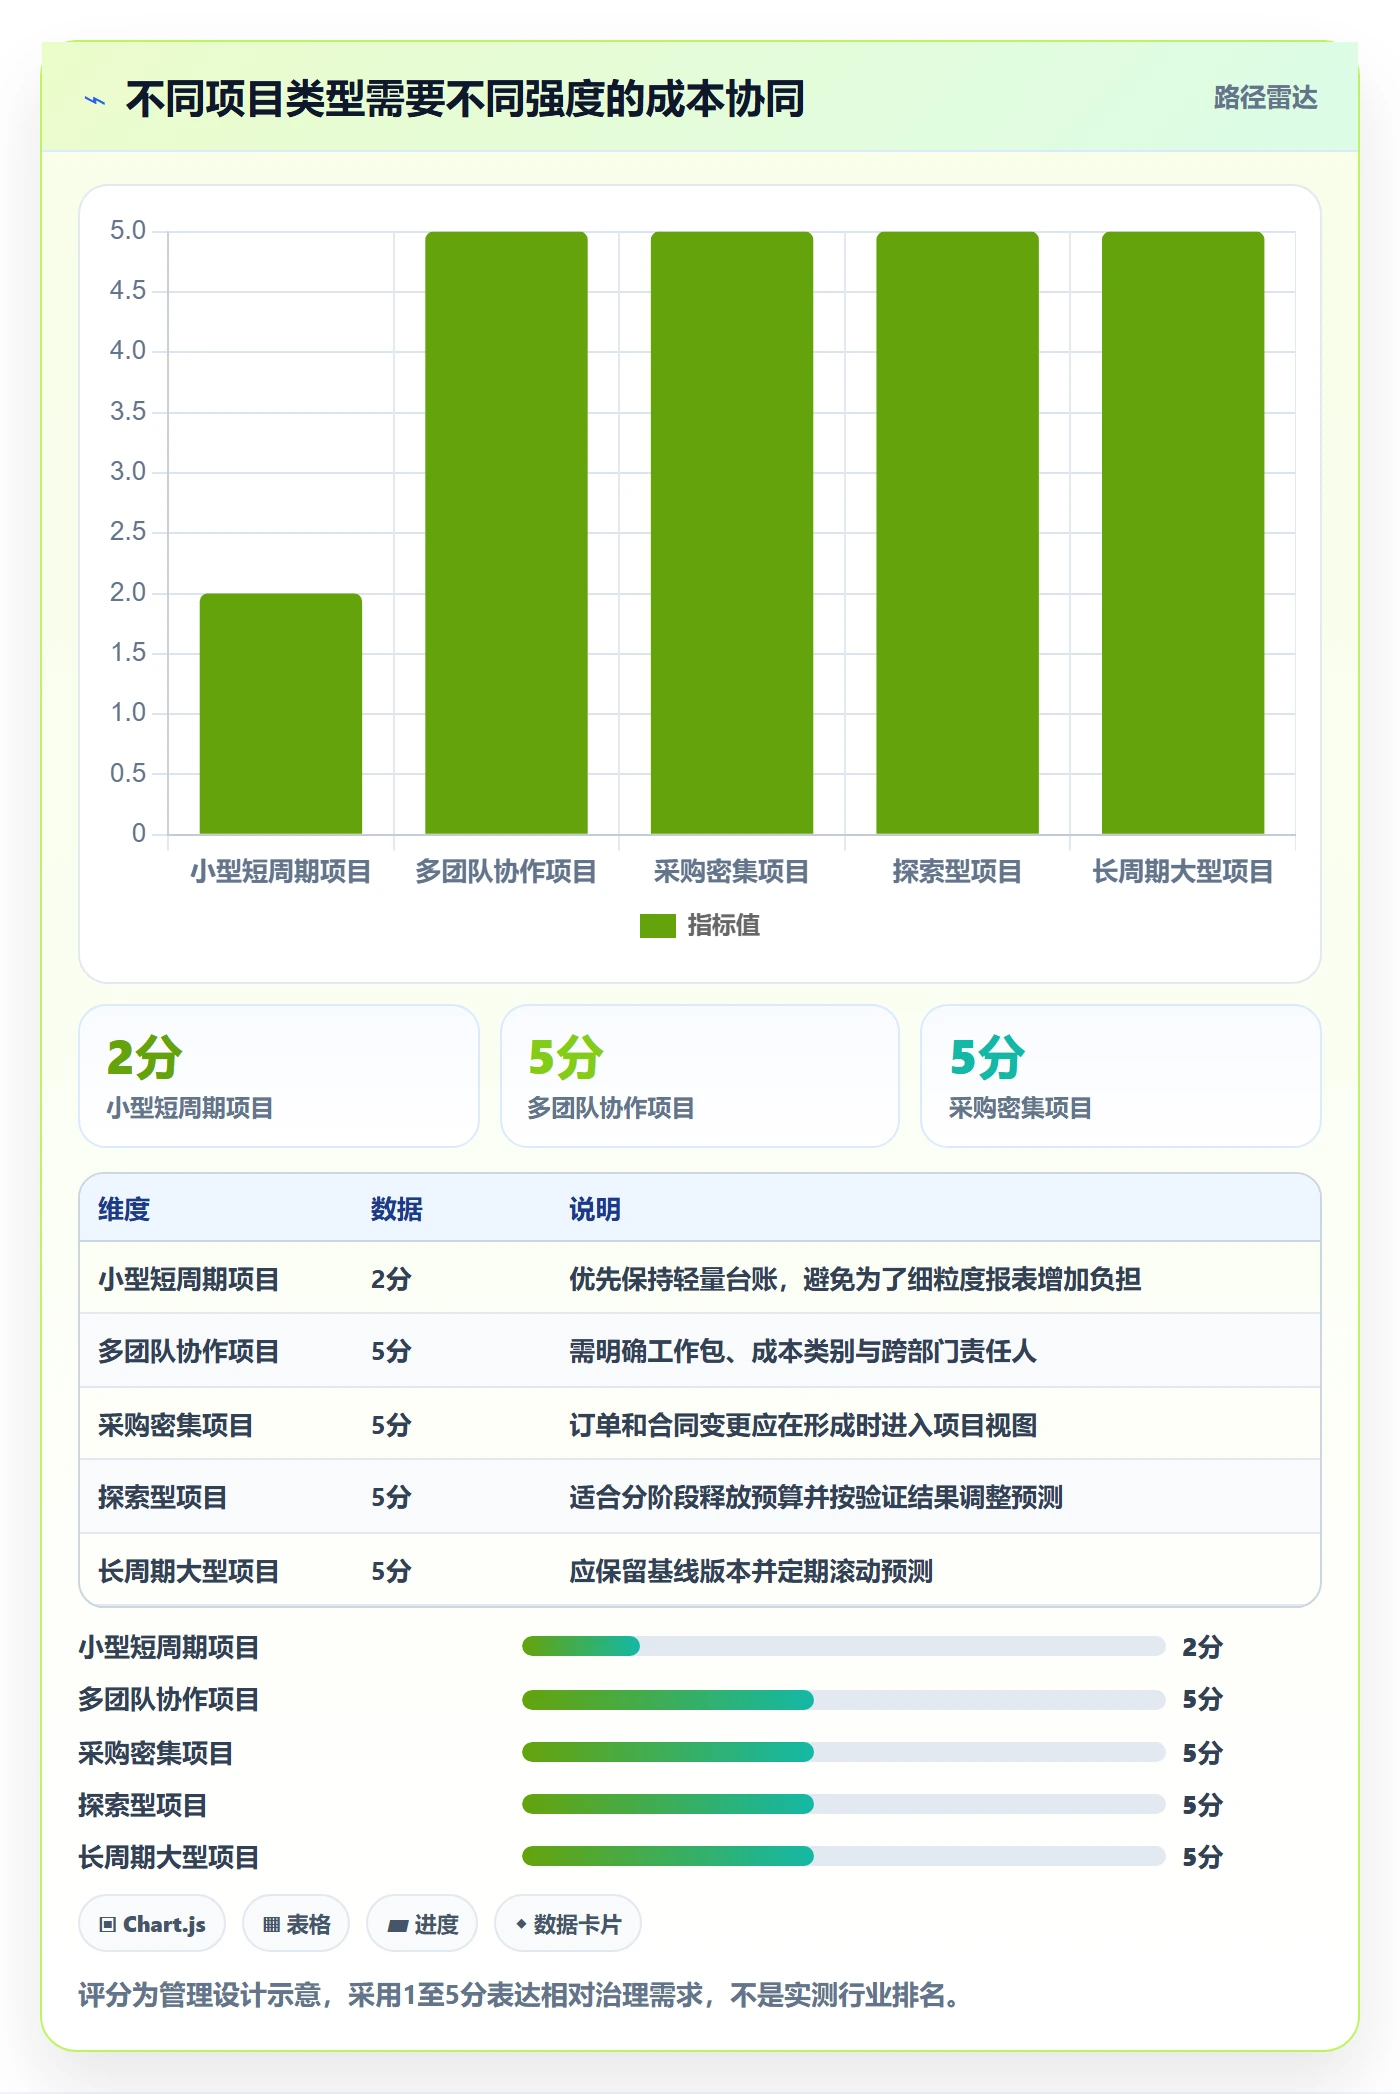Click the 探索型项目 x-axis label under the chart
The height and width of the screenshot is (2094, 1400).
(957, 871)
